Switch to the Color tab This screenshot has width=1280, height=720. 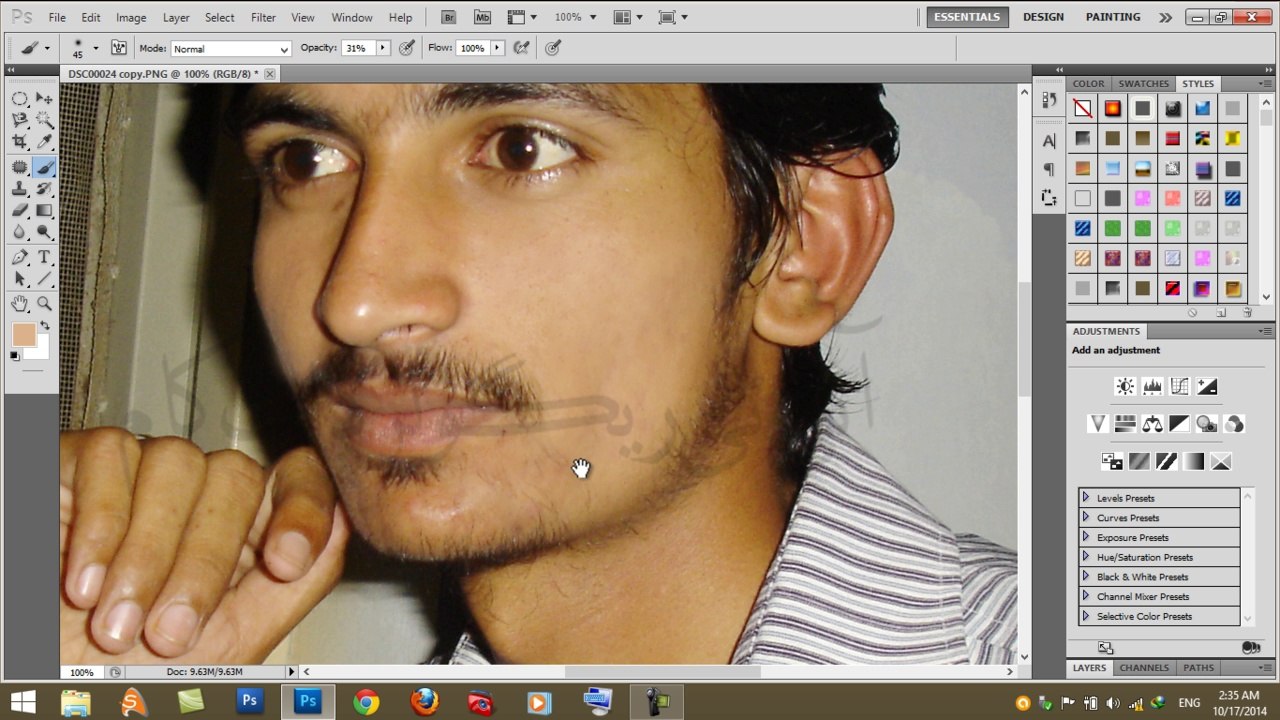coord(1088,84)
